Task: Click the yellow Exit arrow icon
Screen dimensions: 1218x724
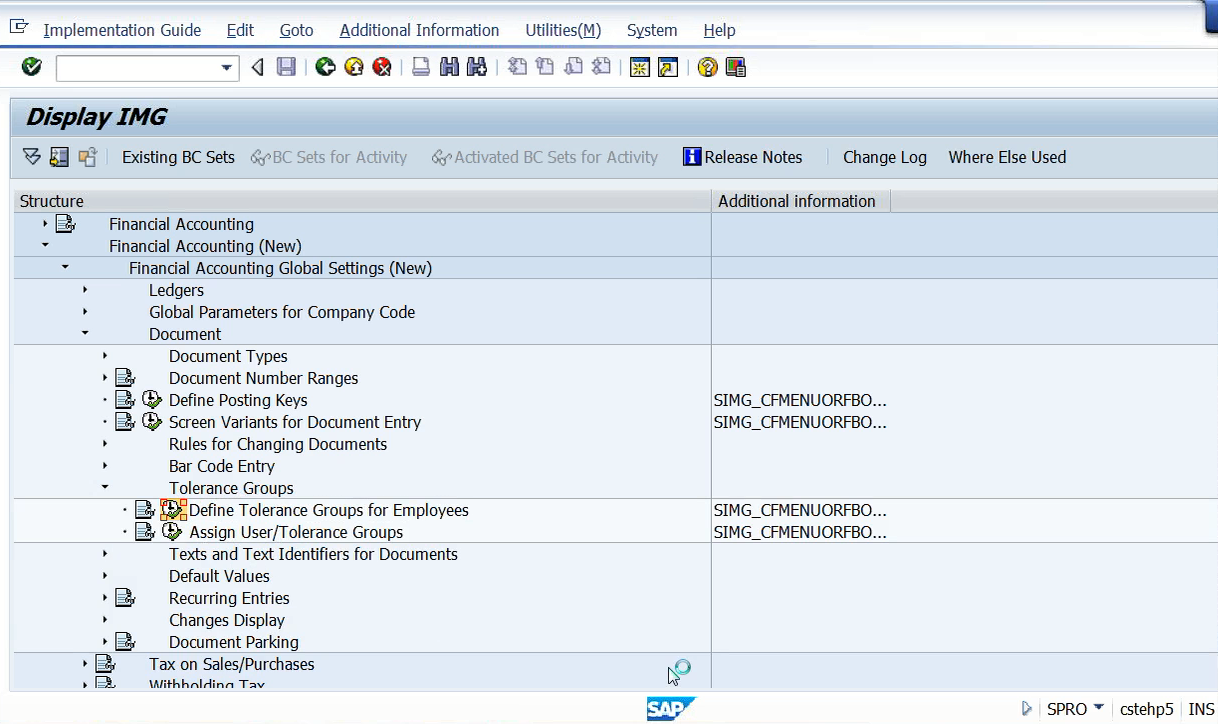Action: point(353,67)
